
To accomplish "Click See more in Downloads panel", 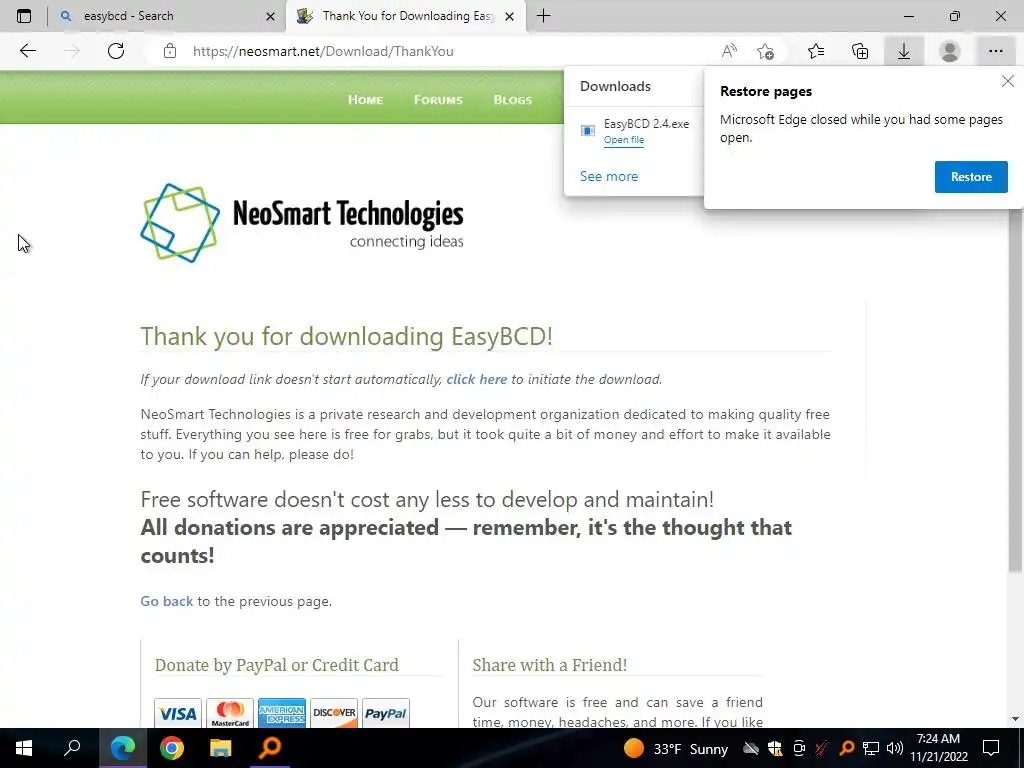I will point(609,176).
